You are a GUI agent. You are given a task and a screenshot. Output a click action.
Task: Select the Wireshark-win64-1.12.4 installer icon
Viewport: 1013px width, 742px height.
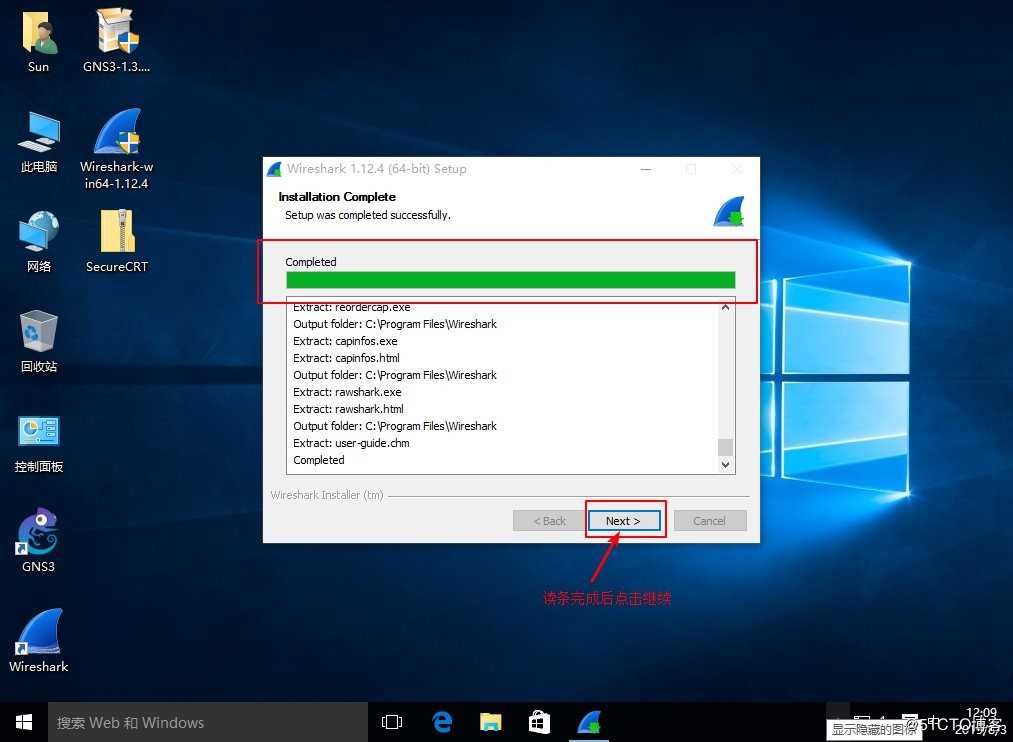(x=116, y=149)
